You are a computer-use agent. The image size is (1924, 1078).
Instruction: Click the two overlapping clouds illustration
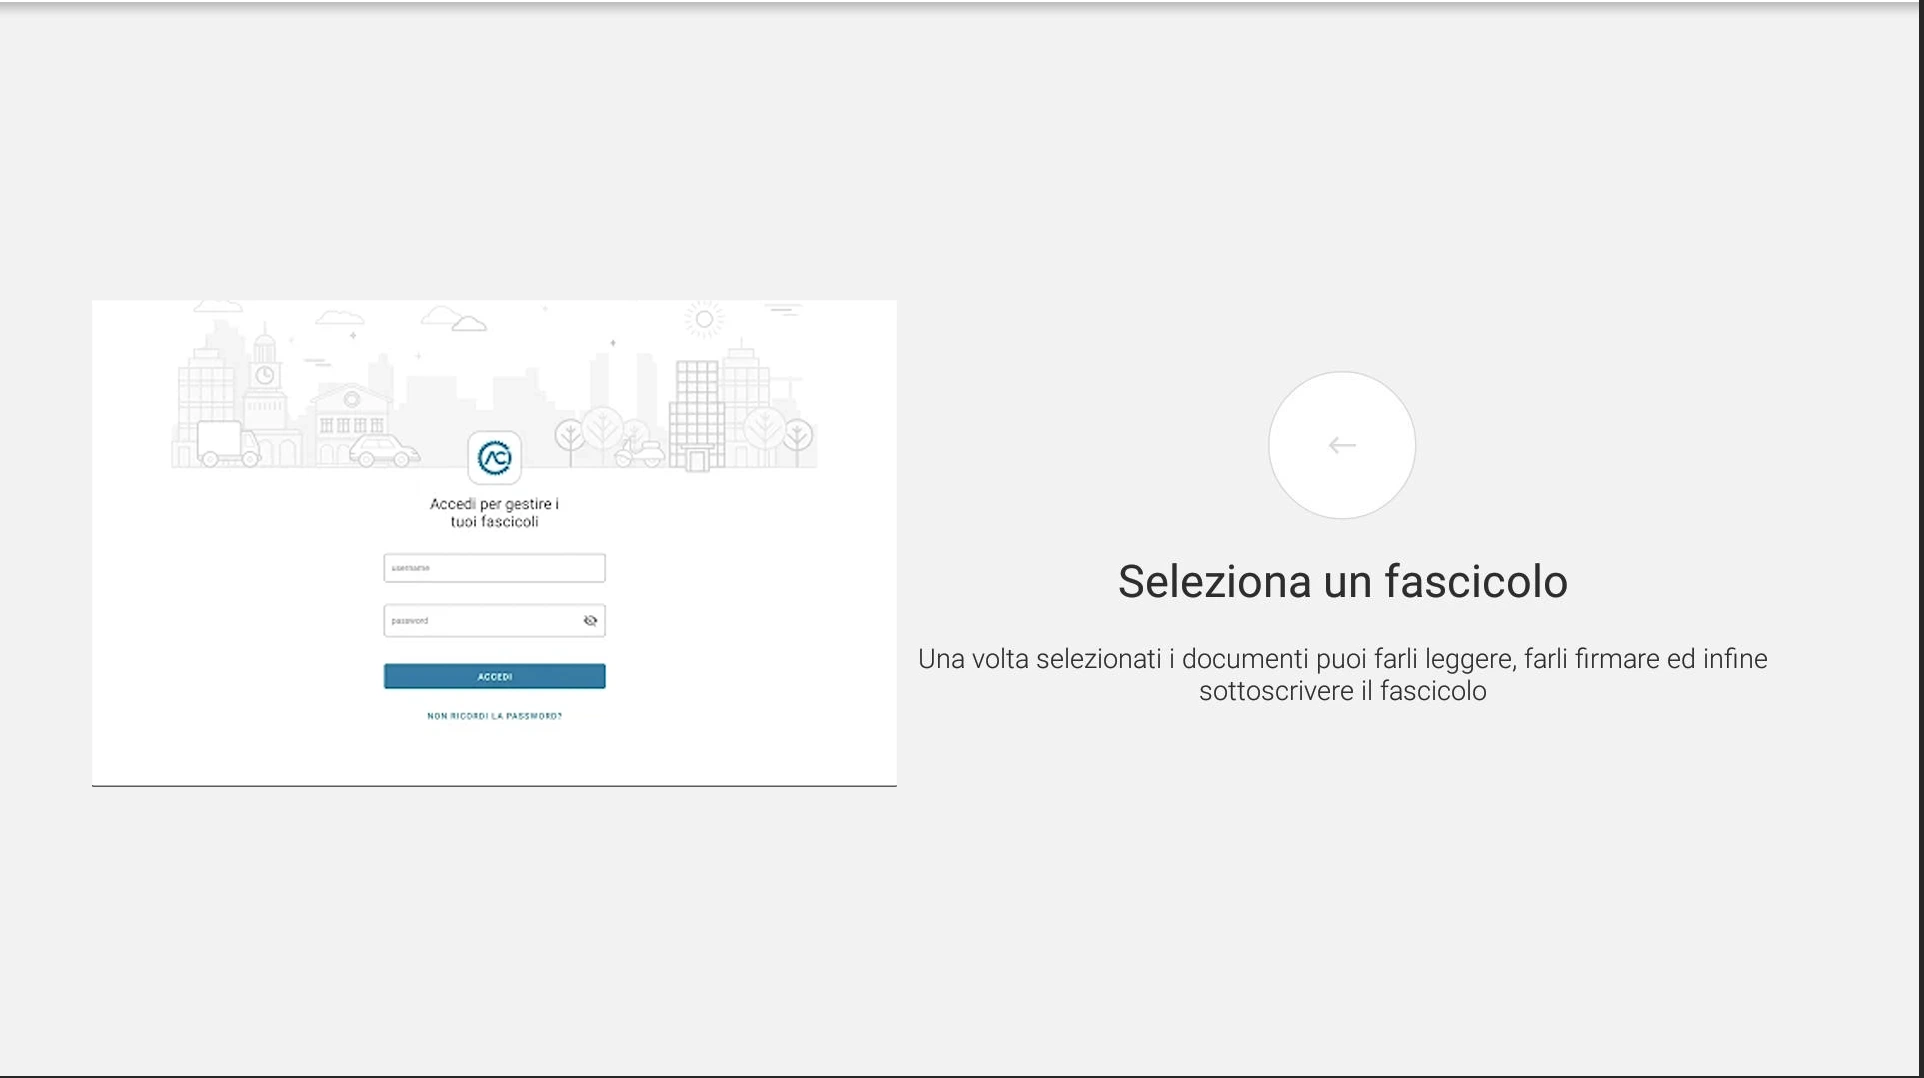(x=454, y=320)
